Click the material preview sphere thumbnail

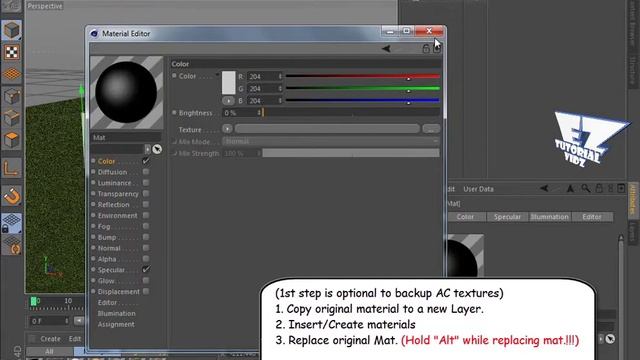pos(127,93)
